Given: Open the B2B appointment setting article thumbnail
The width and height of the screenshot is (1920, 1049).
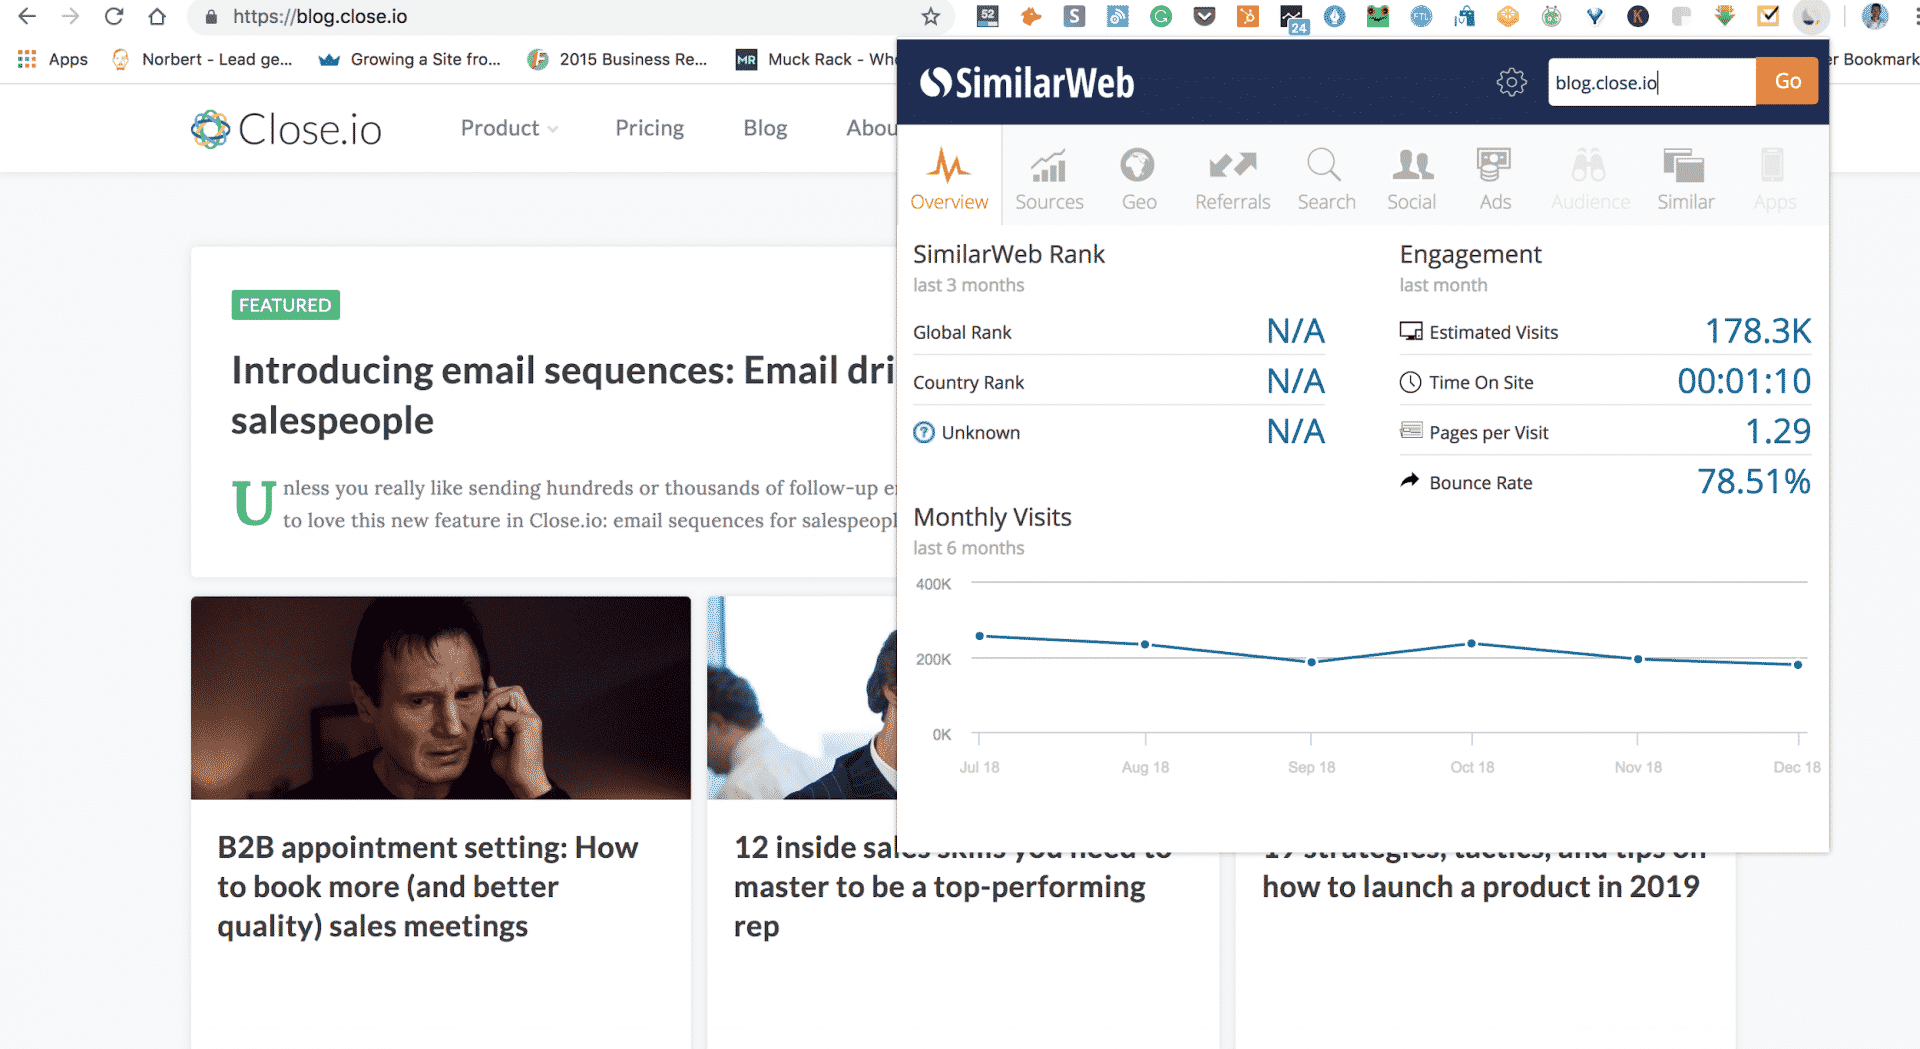Looking at the screenshot, I should [x=441, y=698].
